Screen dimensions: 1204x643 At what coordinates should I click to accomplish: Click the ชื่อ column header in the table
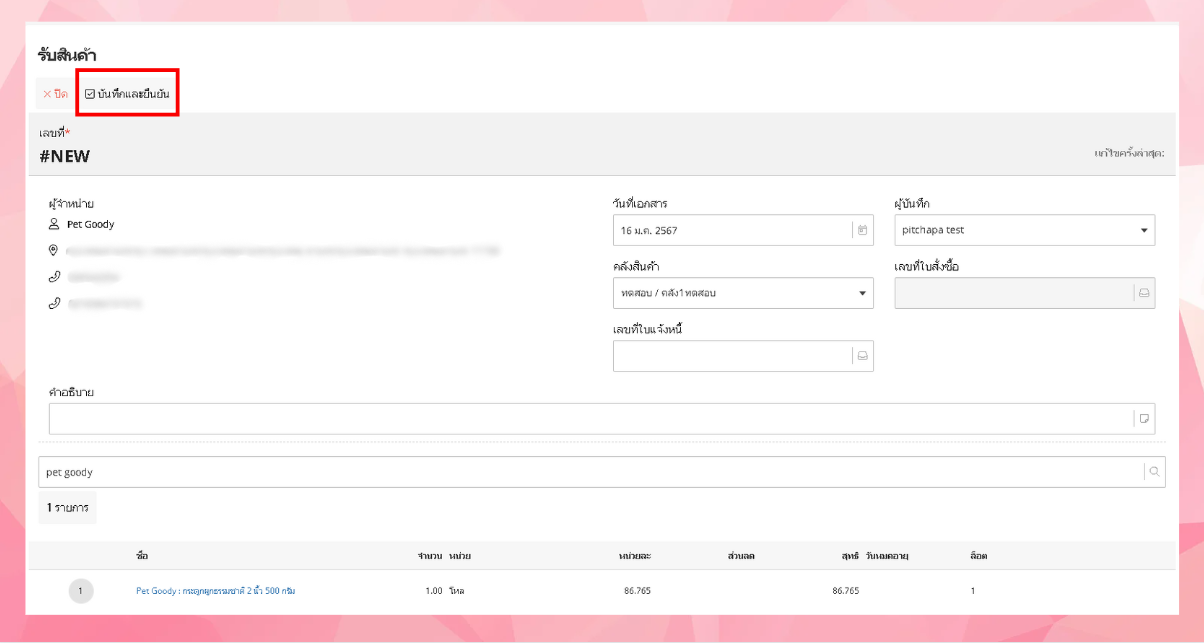click(x=142, y=555)
